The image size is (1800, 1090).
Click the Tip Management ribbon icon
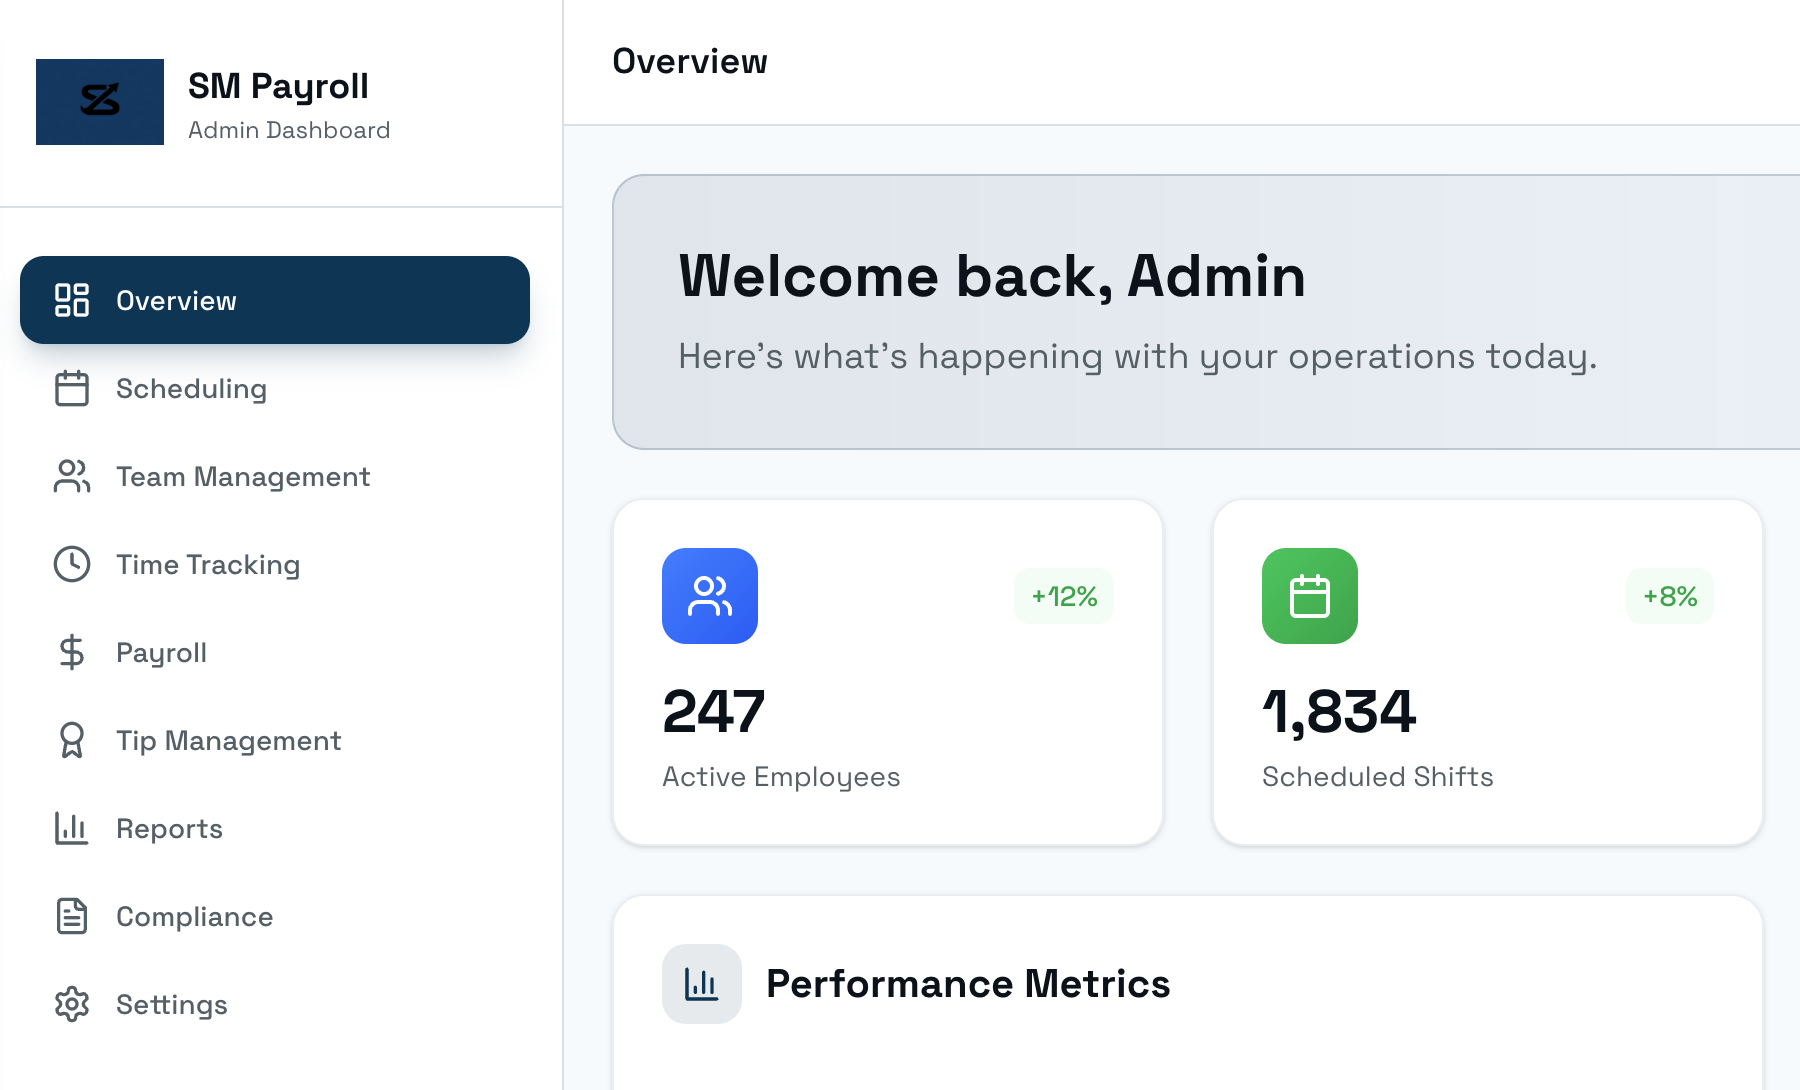click(x=71, y=740)
